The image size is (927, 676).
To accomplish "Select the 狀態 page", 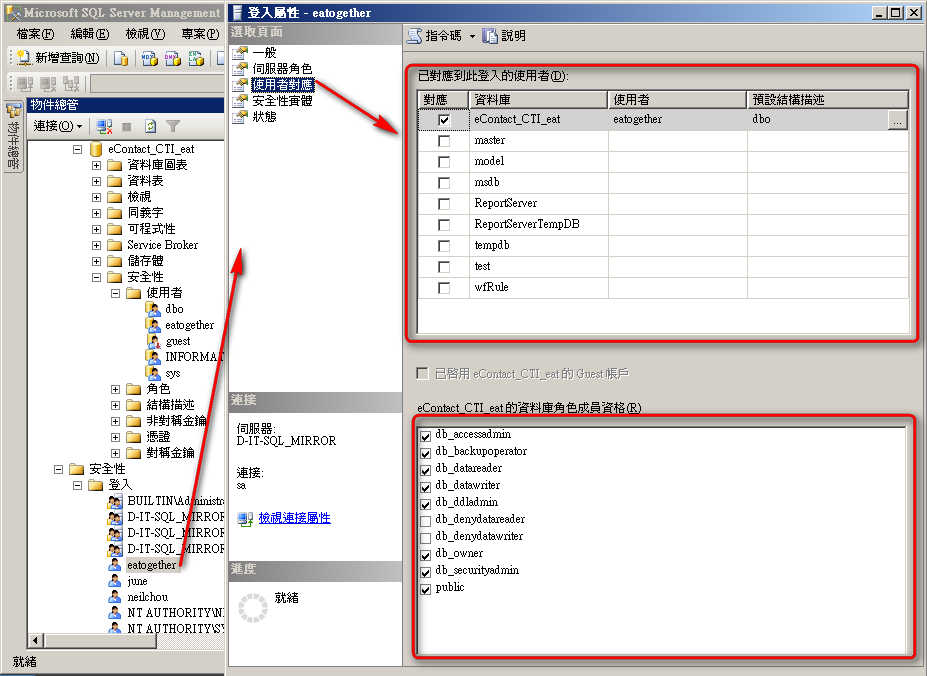I will tap(264, 117).
